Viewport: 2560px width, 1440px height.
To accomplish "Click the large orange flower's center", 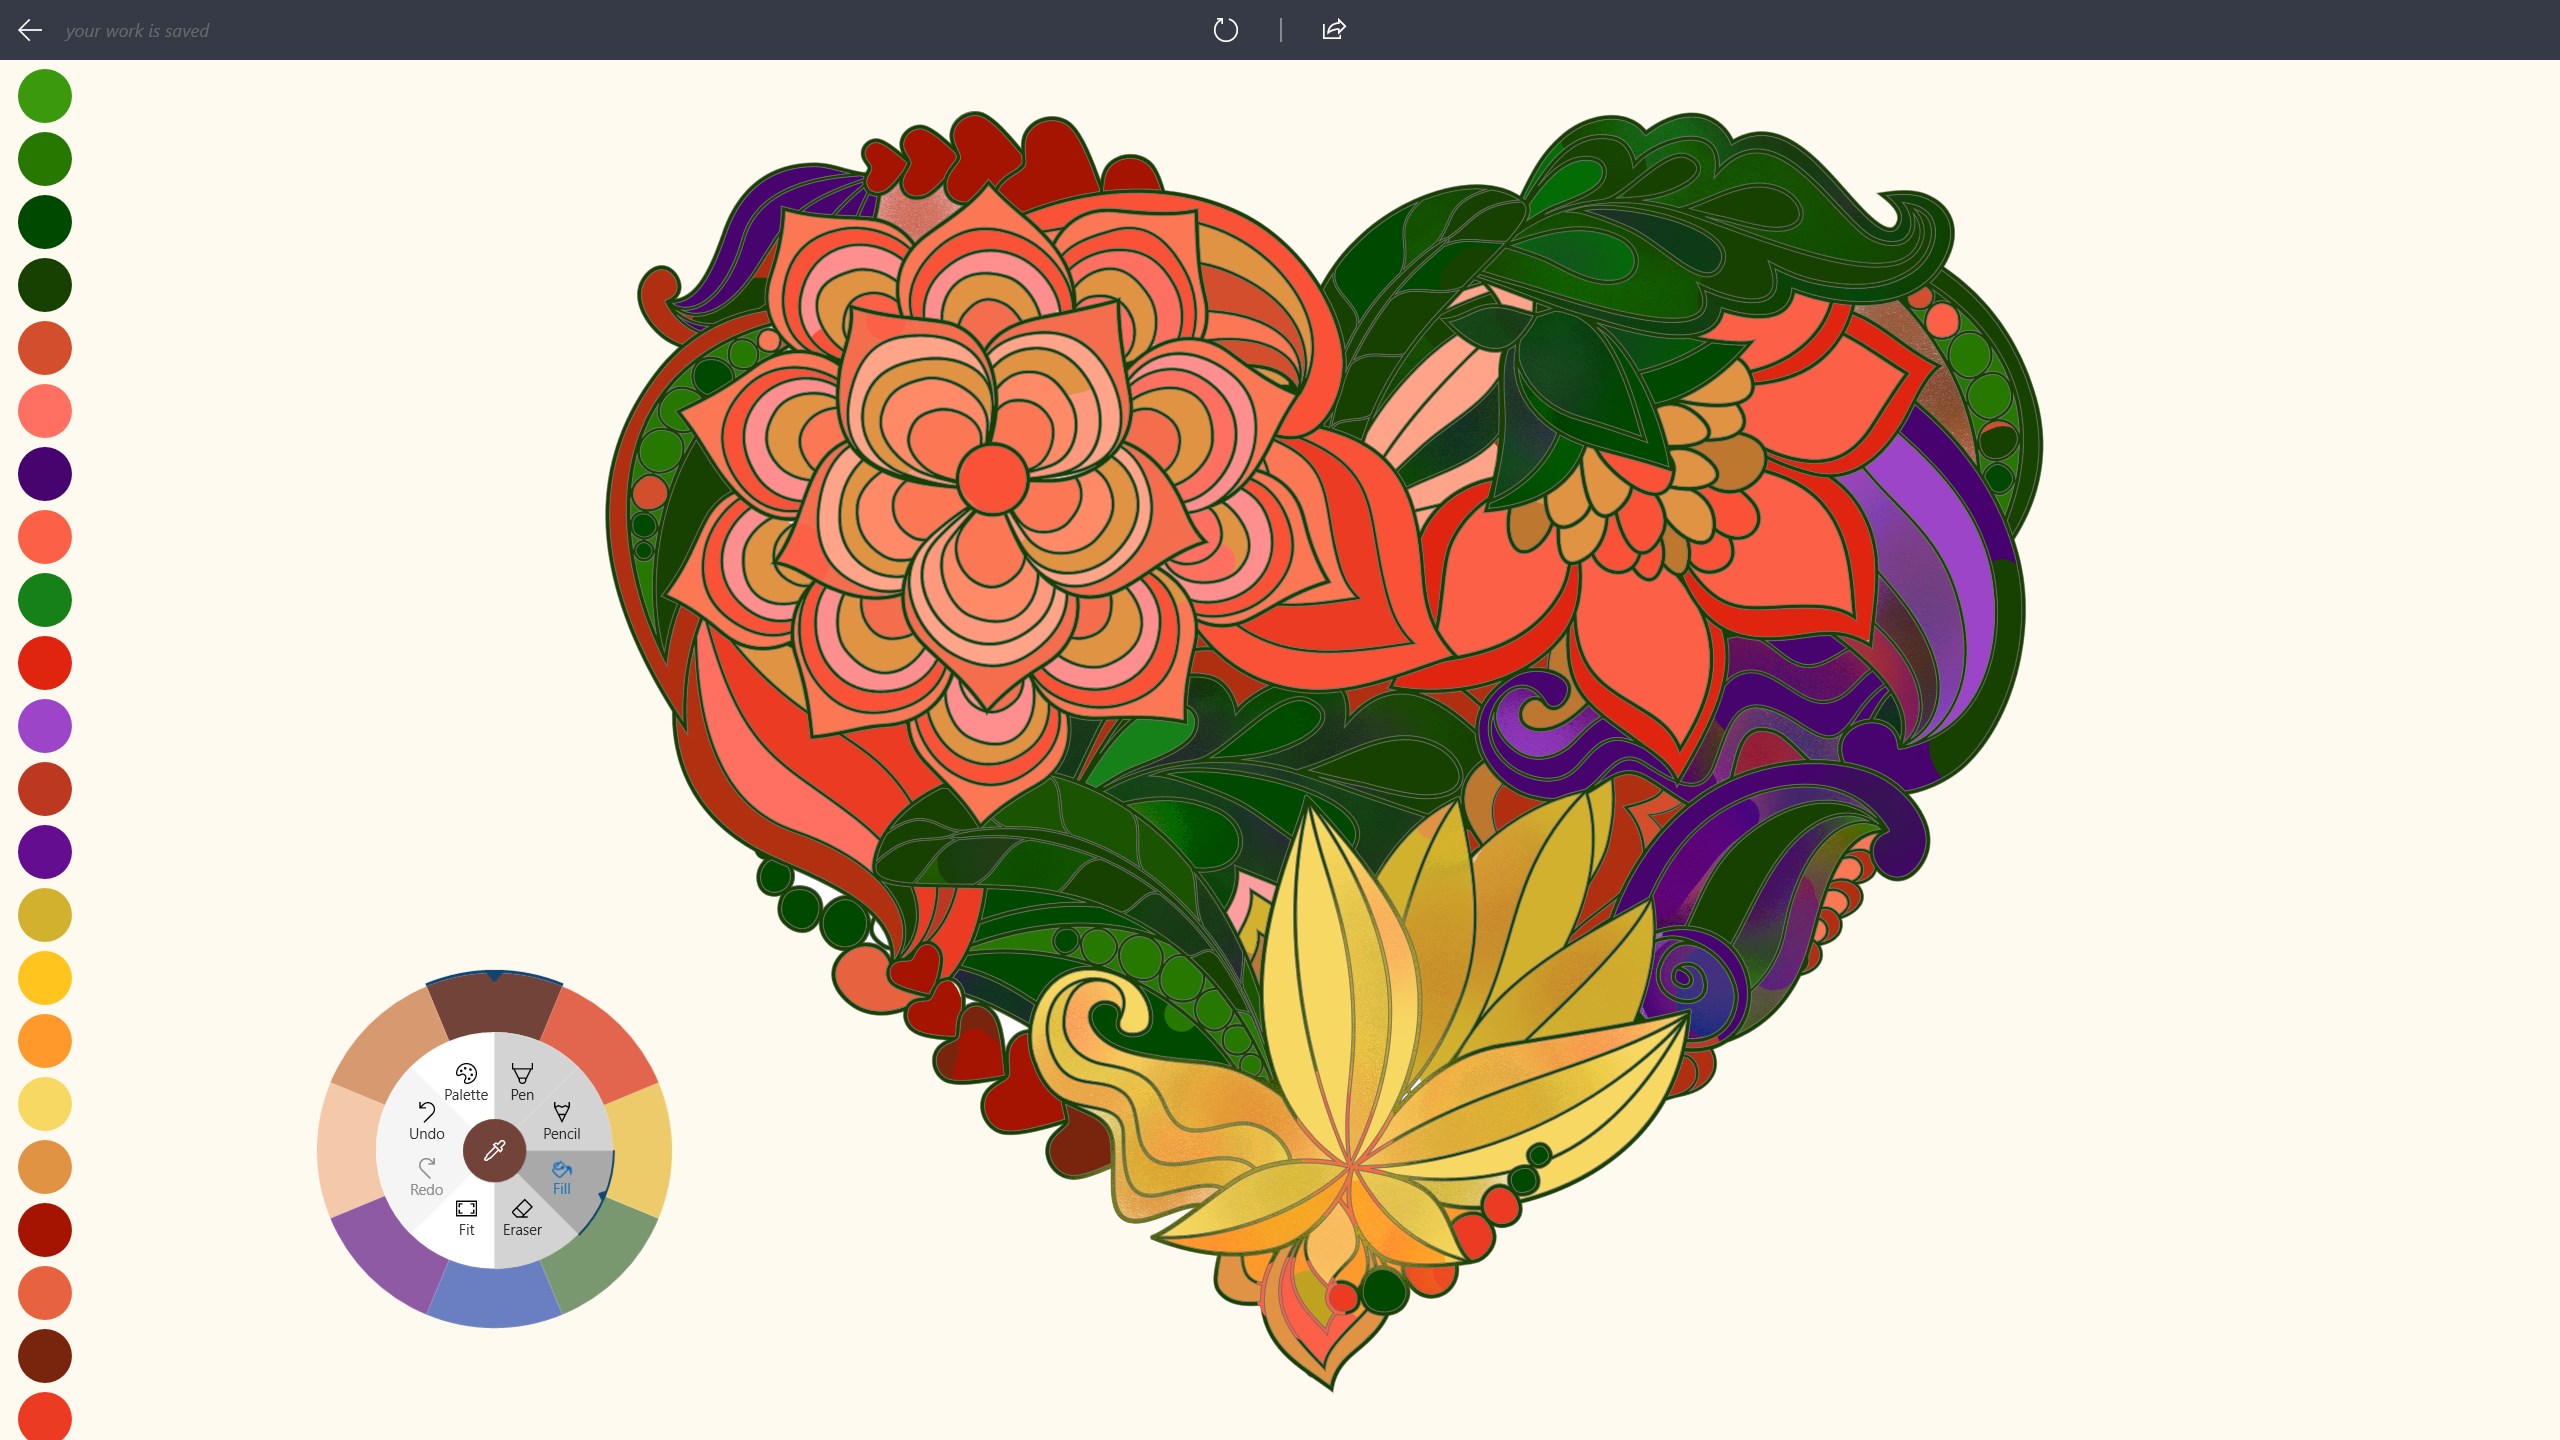I will click(x=991, y=479).
